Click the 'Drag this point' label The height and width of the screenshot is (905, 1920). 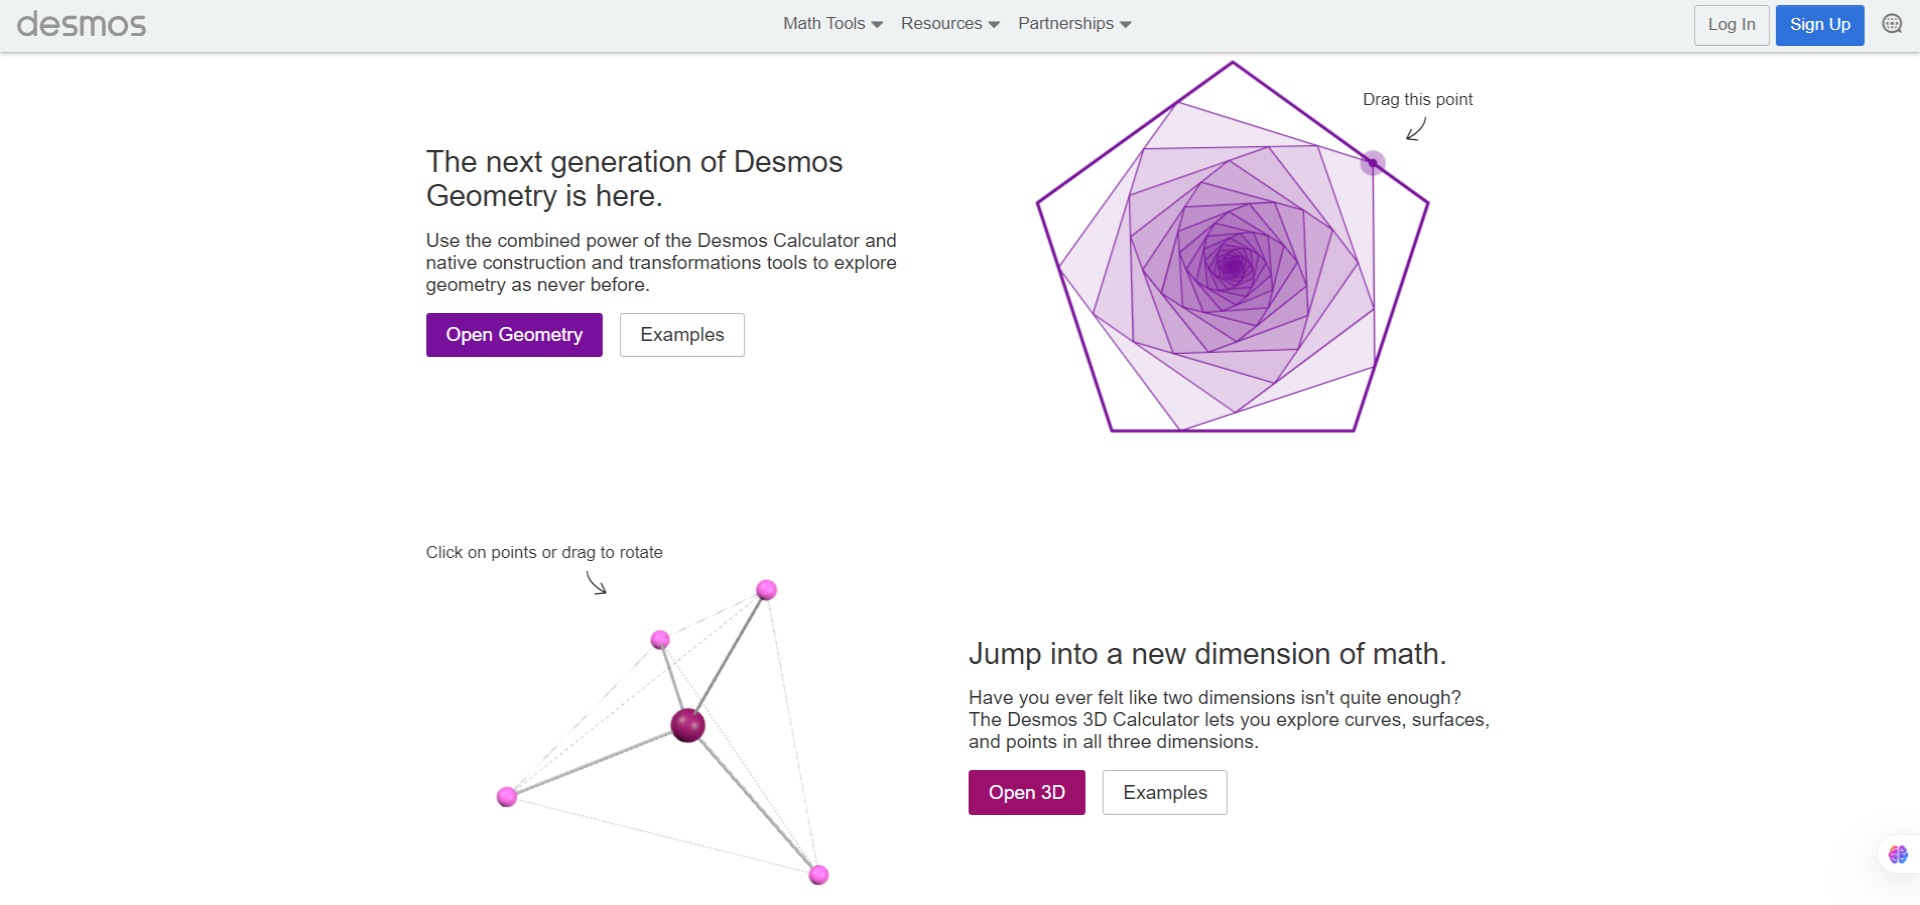click(x=1417, y=99)
